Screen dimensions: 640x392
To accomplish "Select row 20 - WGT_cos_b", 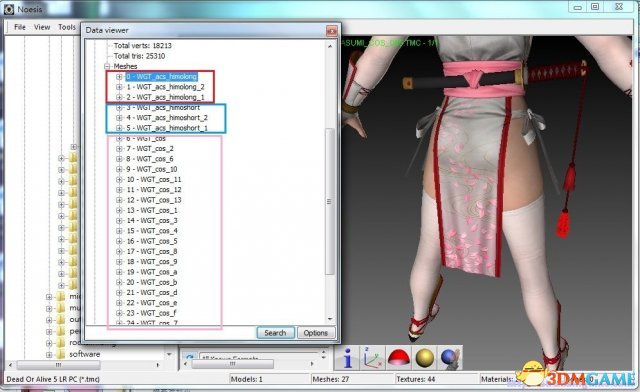I will (151, 282).
